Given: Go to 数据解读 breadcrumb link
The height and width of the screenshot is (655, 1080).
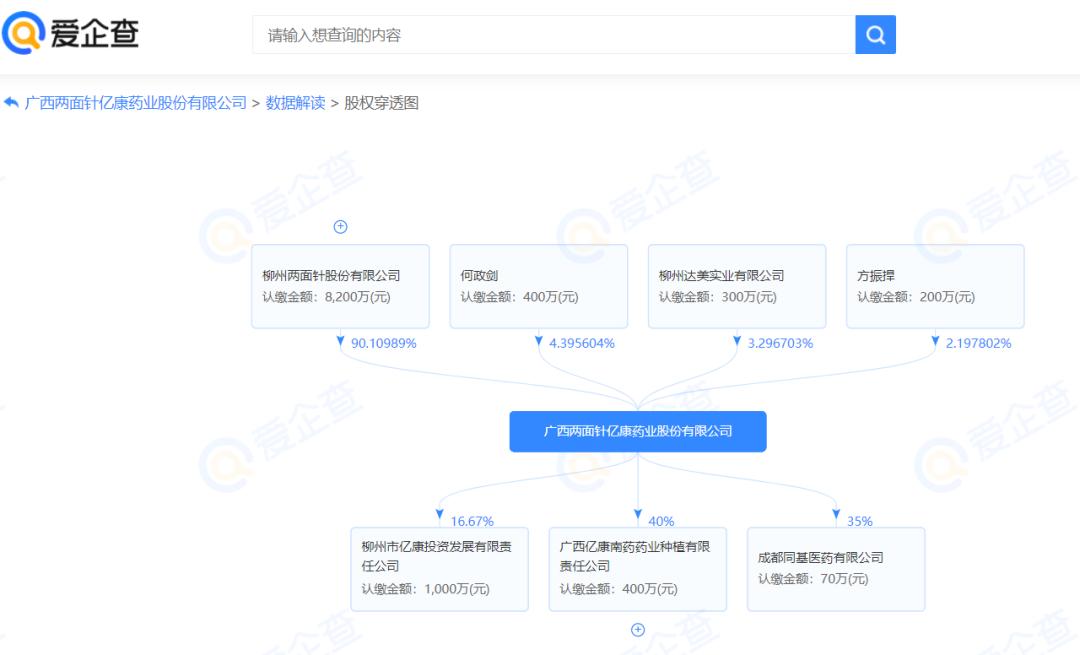Looking at the screenshot, I should 295,103.
